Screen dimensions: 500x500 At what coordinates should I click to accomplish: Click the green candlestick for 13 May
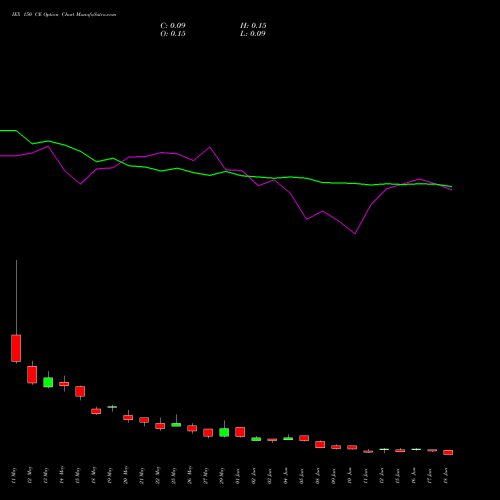[48, 382]
